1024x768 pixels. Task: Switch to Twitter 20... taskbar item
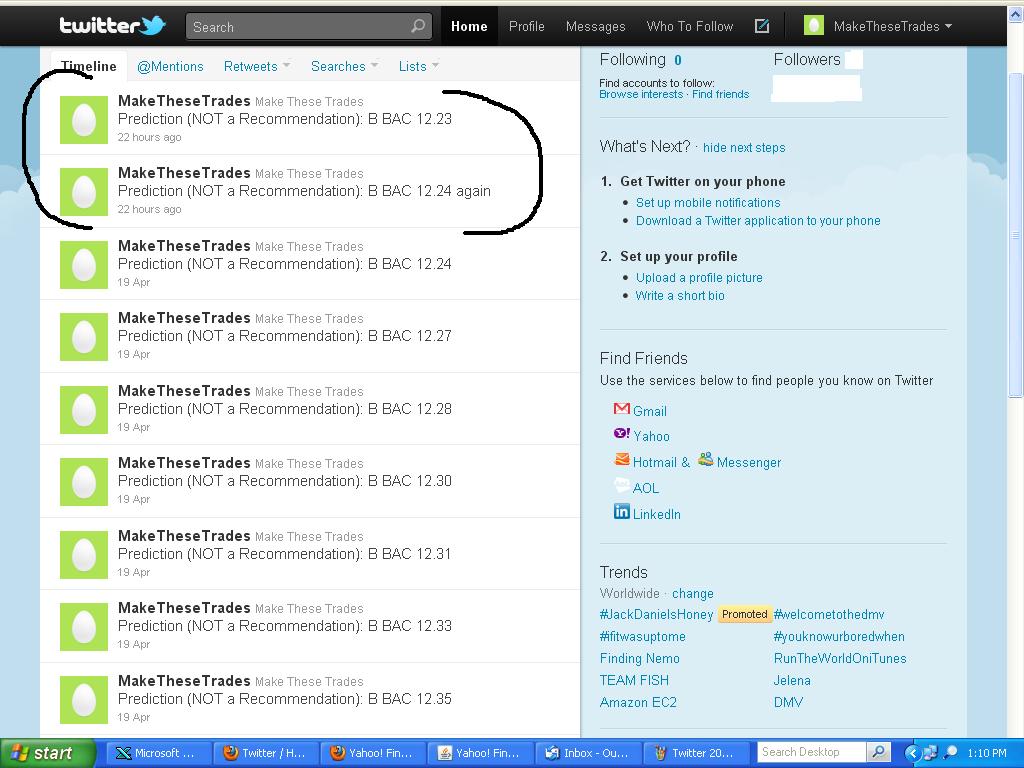point(696,753)
